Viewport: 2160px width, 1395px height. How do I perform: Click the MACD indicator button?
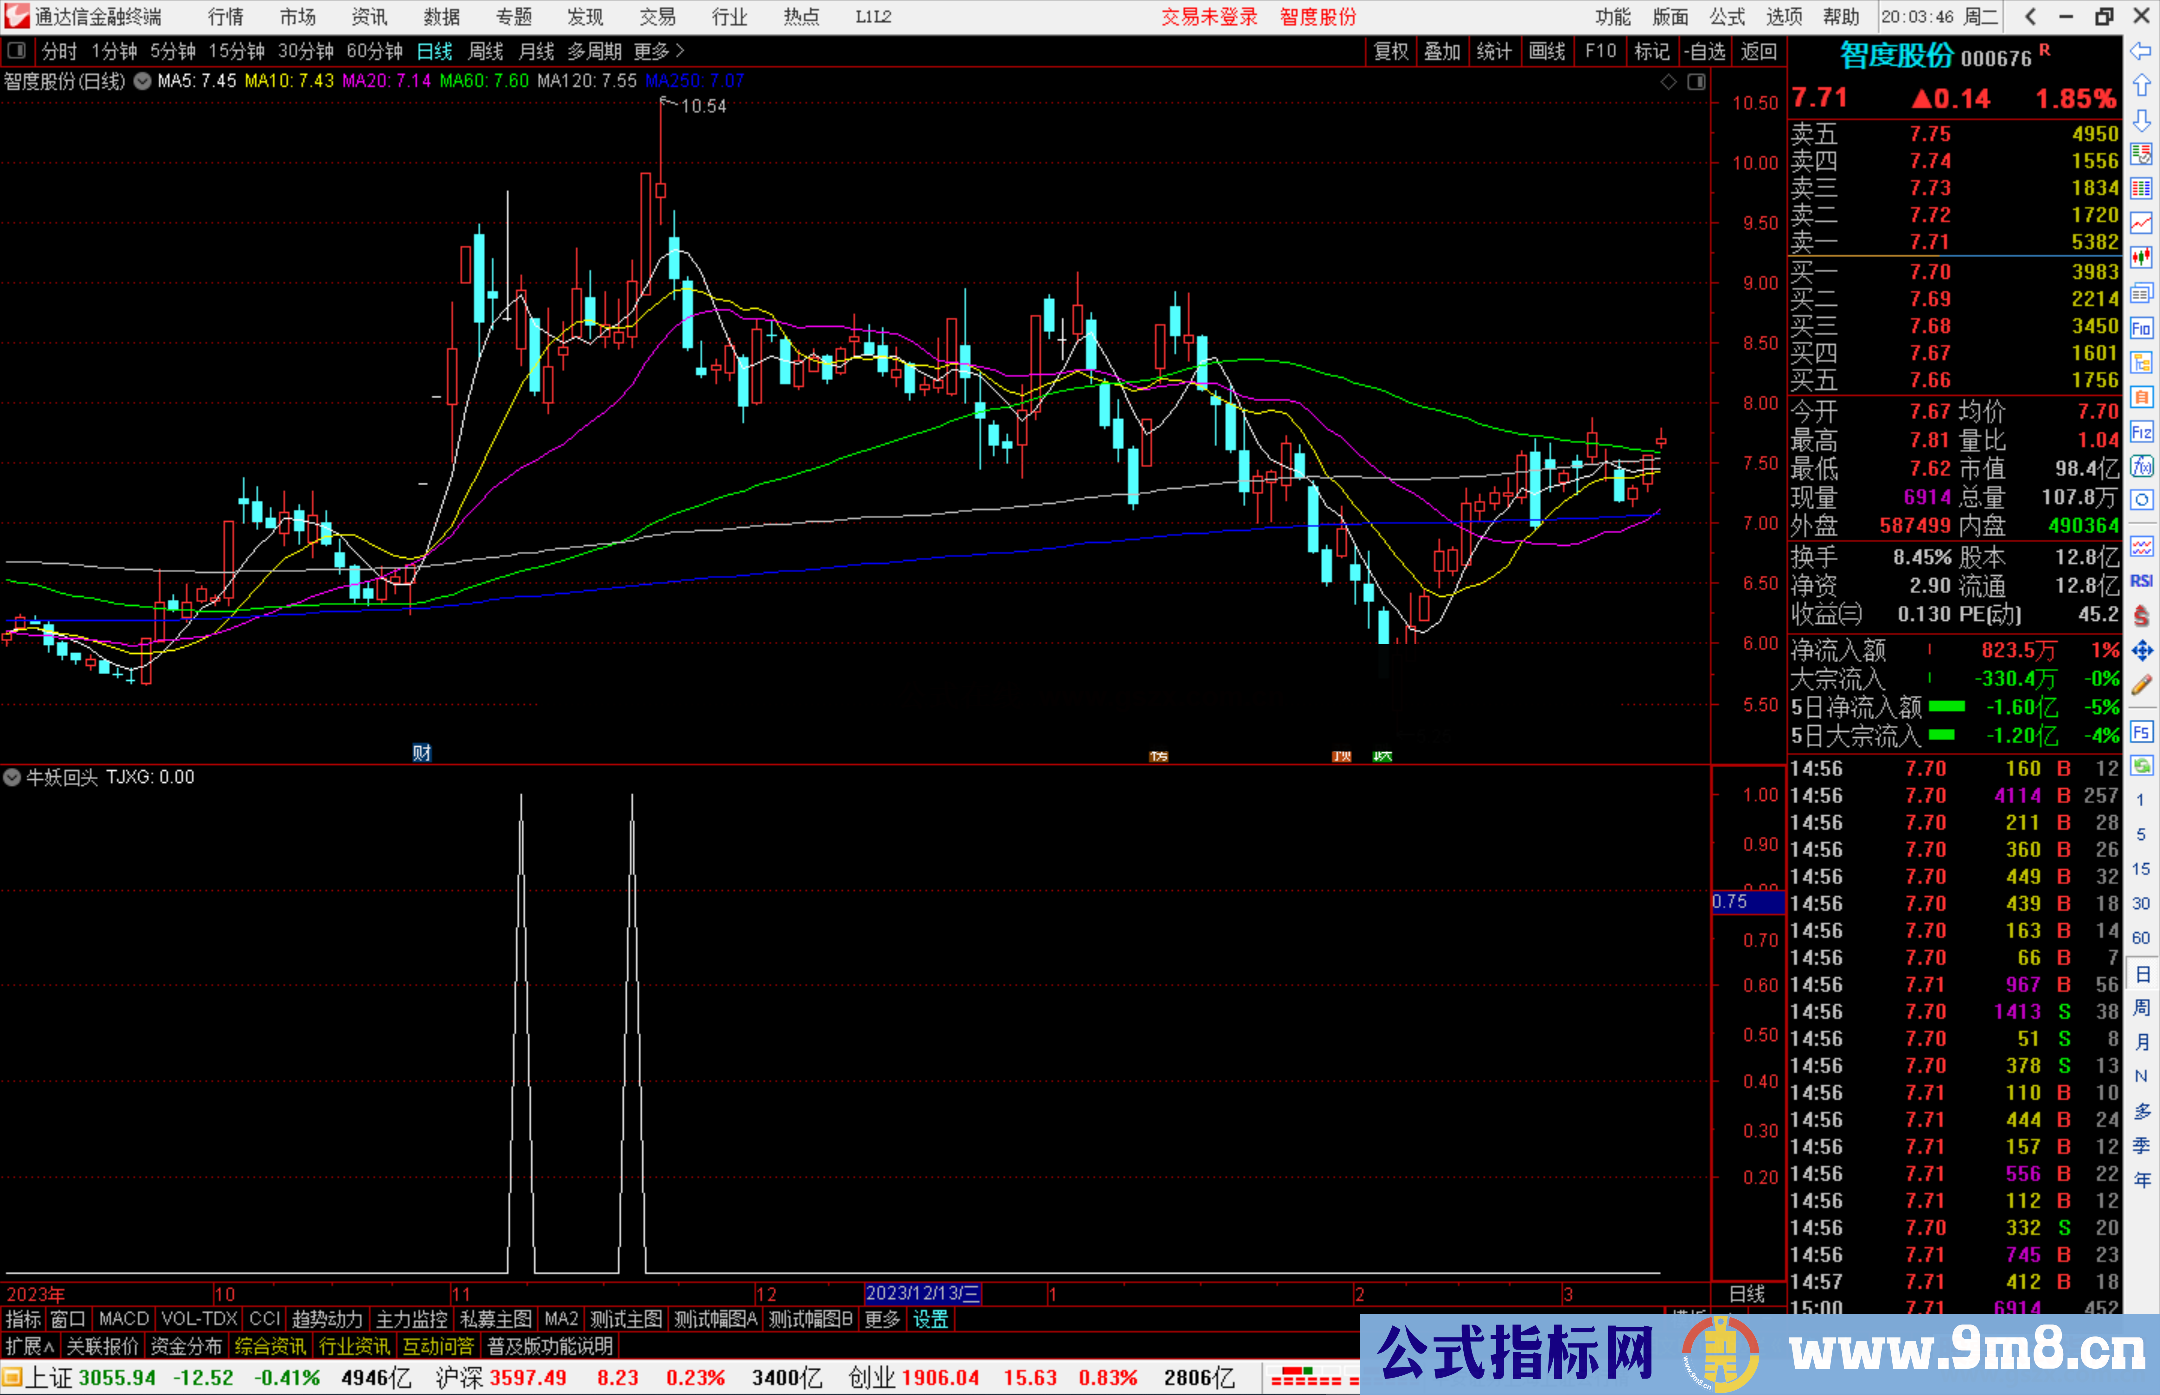[123, 1319]
